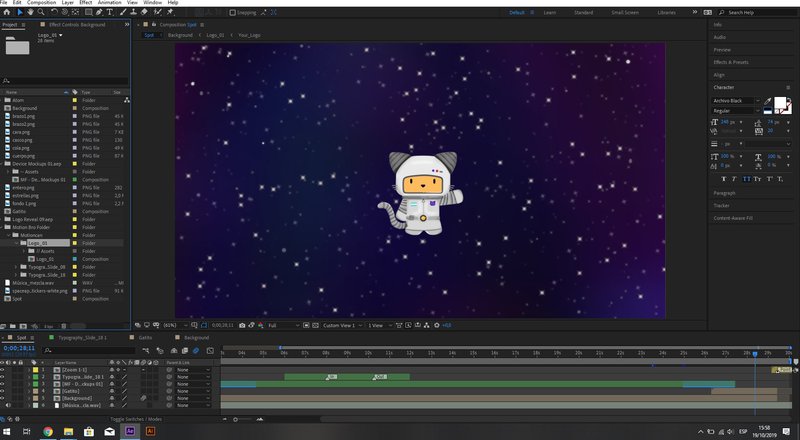Click Background in composition breadcrumb
The height and width of the screenshot is (440, 800).
(x=180, y=35)
